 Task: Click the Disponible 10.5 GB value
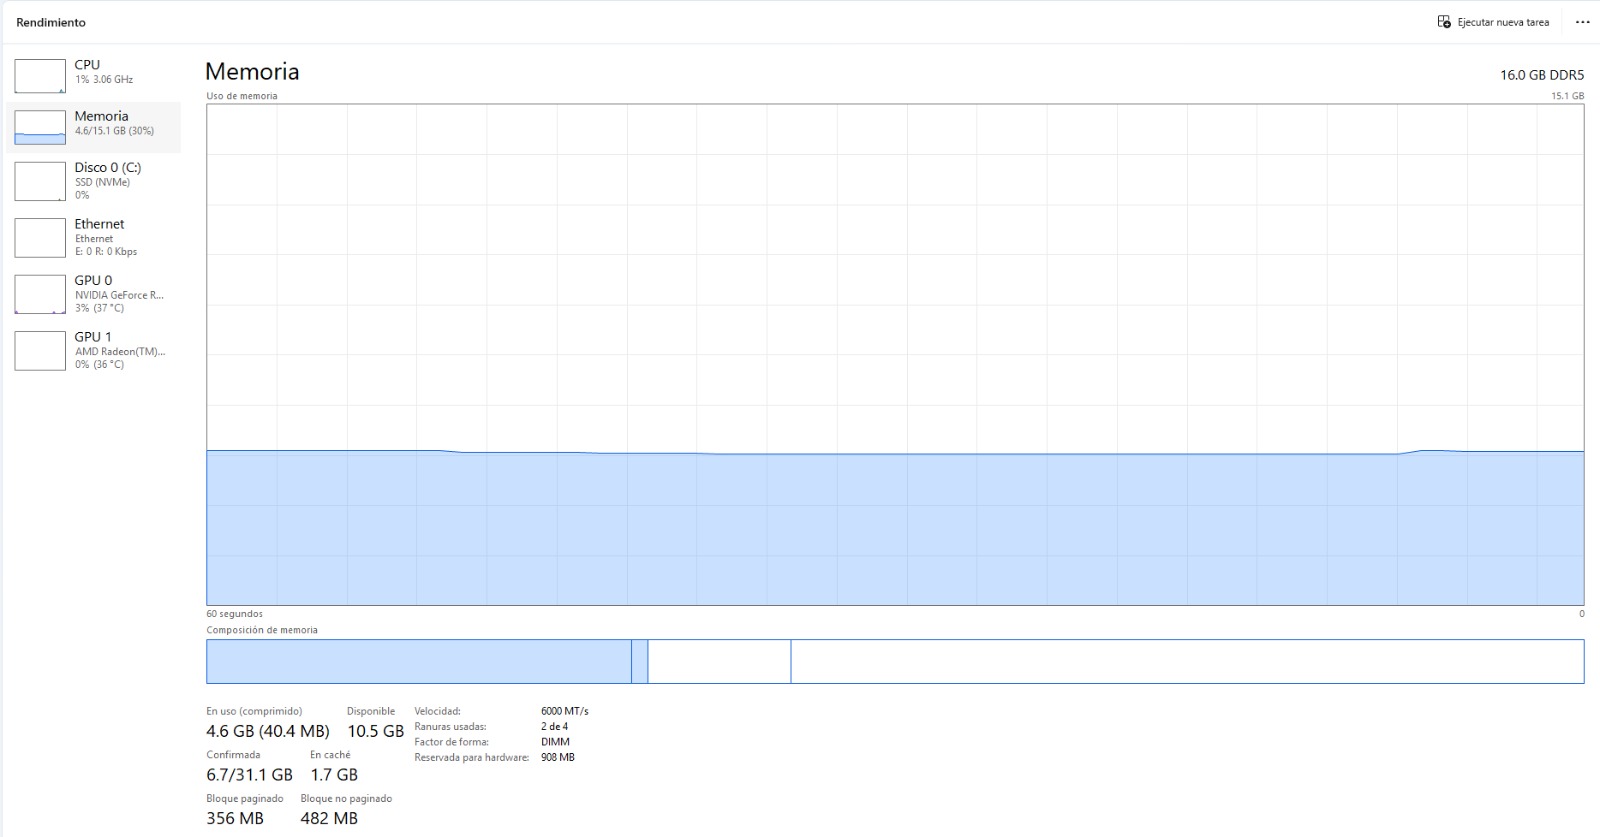pos(375,731)
